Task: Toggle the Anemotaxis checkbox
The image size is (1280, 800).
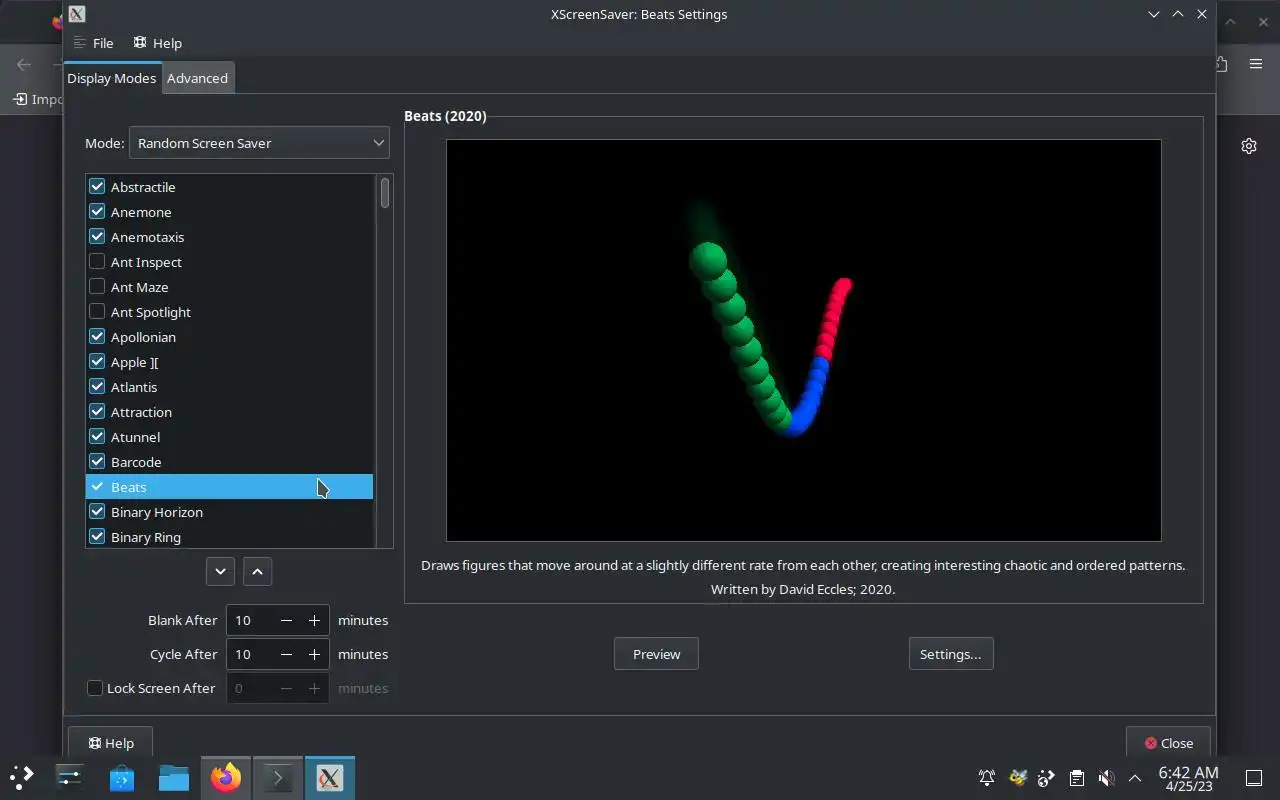Action: [x=97, y=236]
